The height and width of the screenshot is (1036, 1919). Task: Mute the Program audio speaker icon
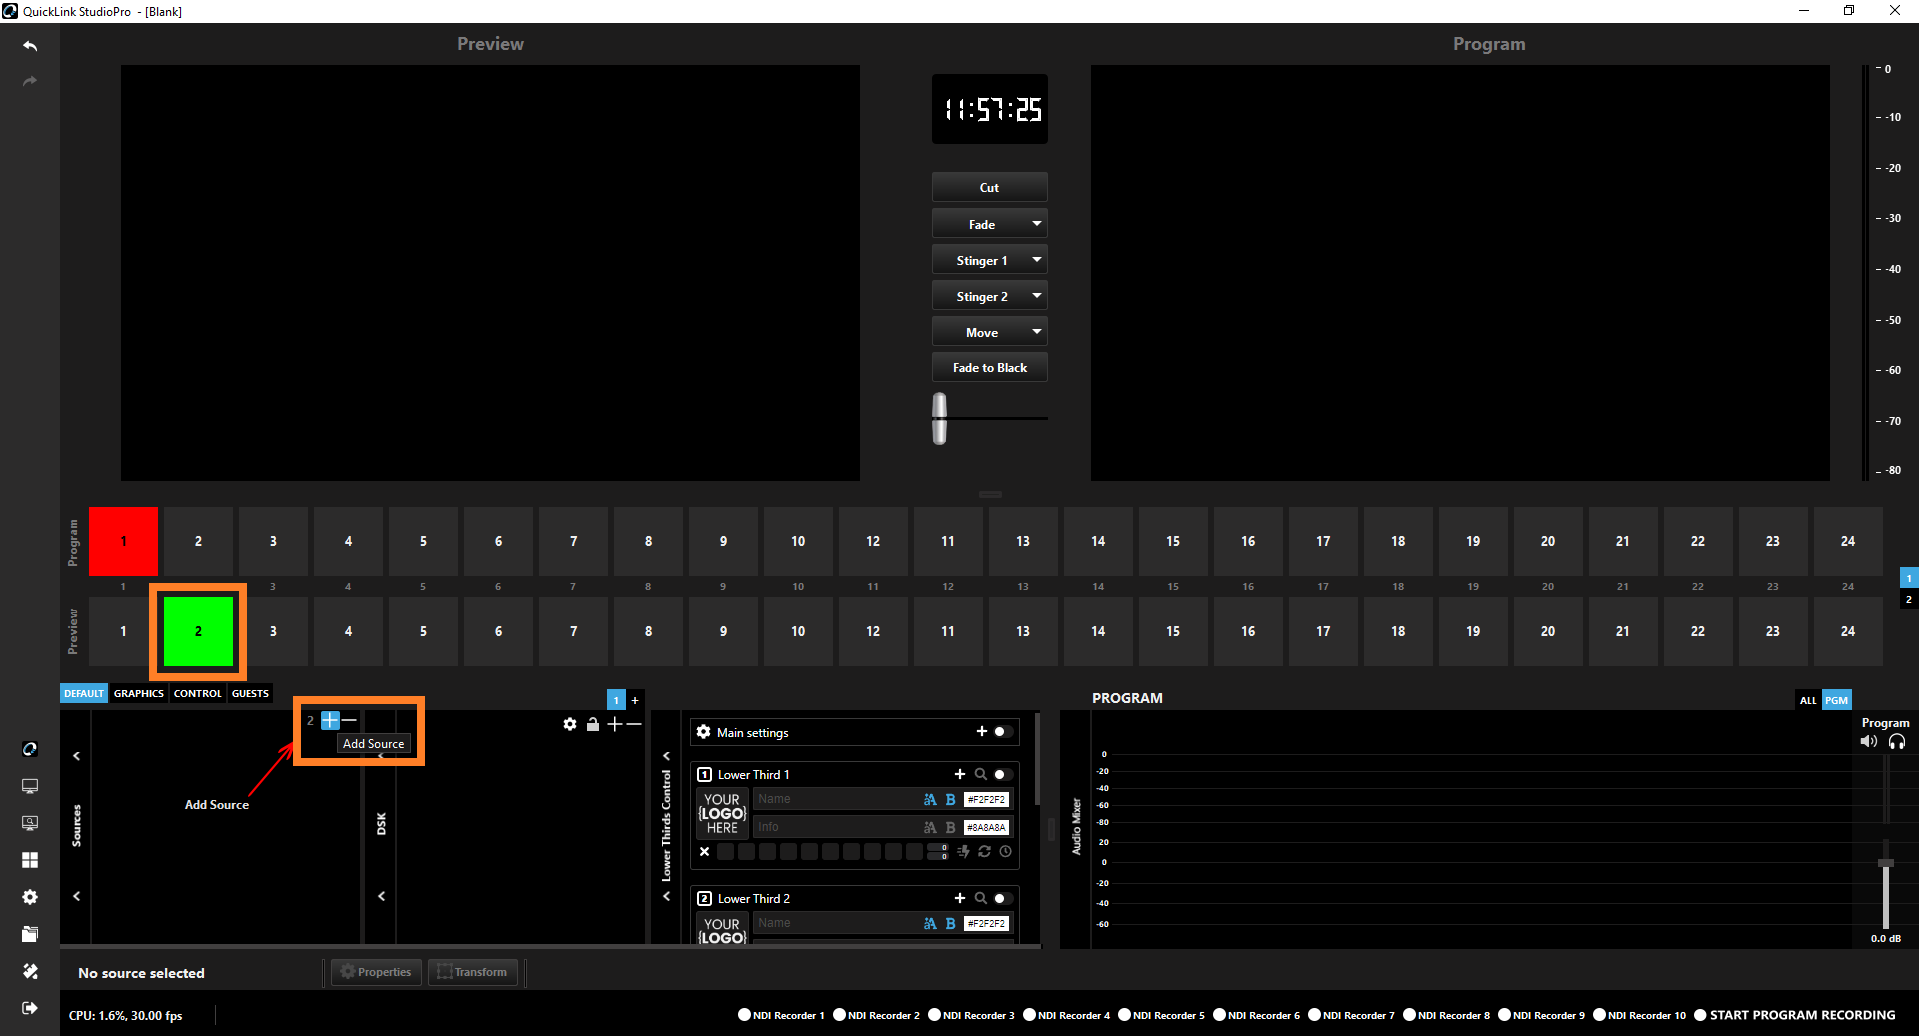click(1868, 741)
